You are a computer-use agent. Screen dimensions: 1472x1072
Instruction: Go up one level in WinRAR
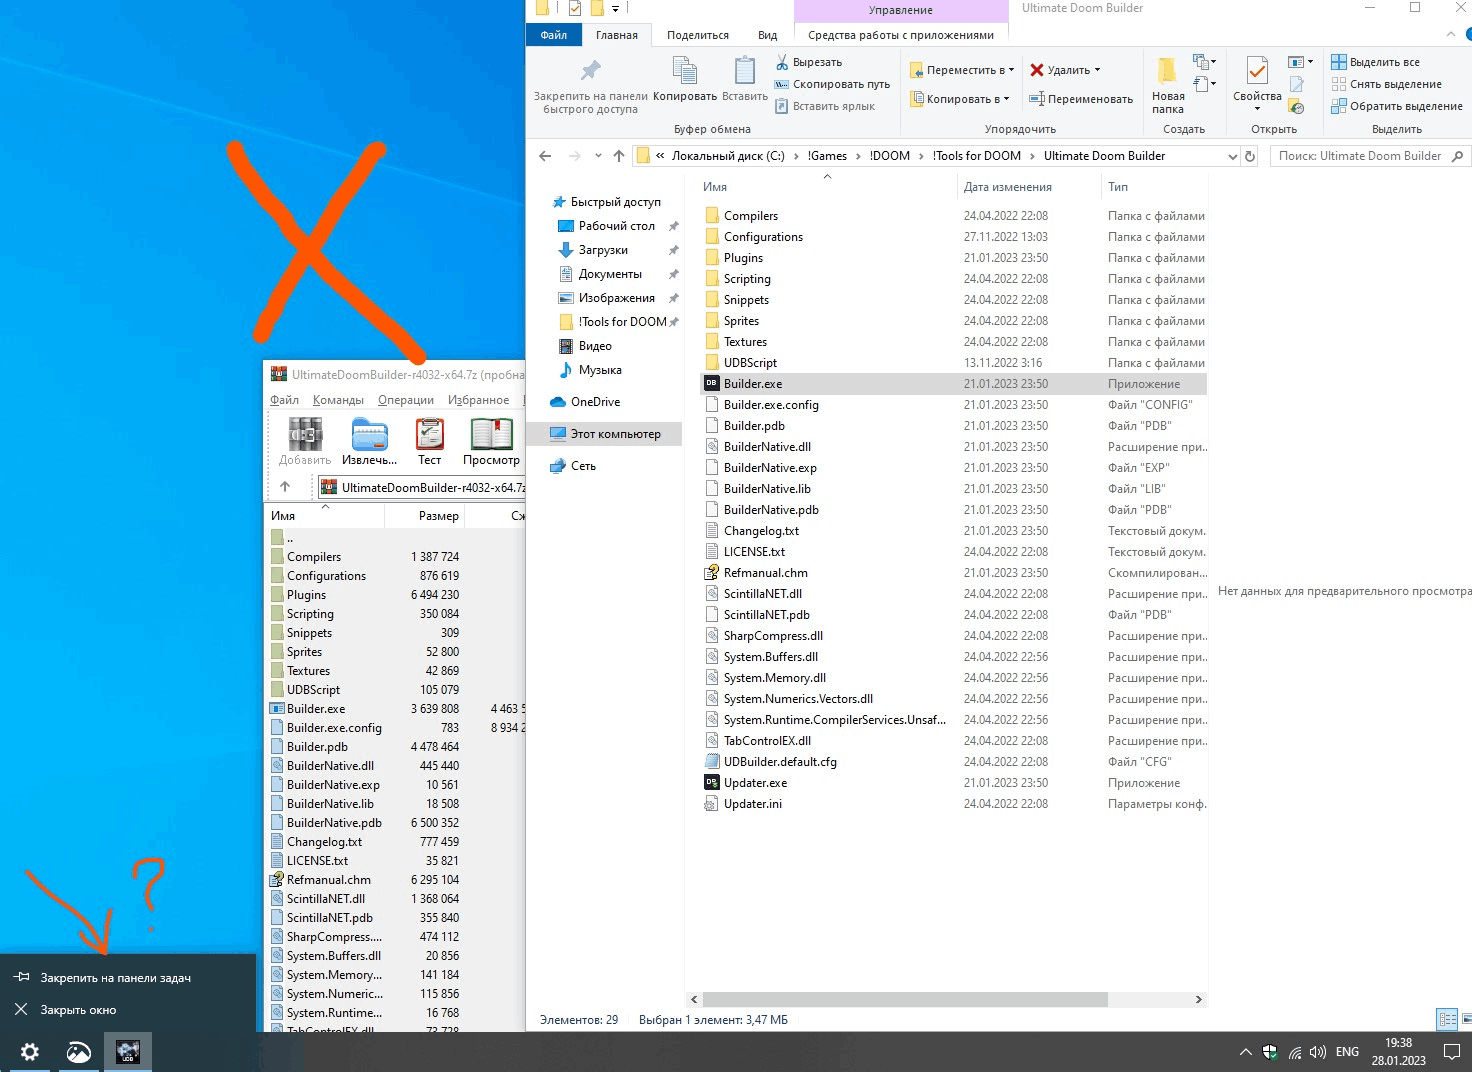tap(285, 487)
